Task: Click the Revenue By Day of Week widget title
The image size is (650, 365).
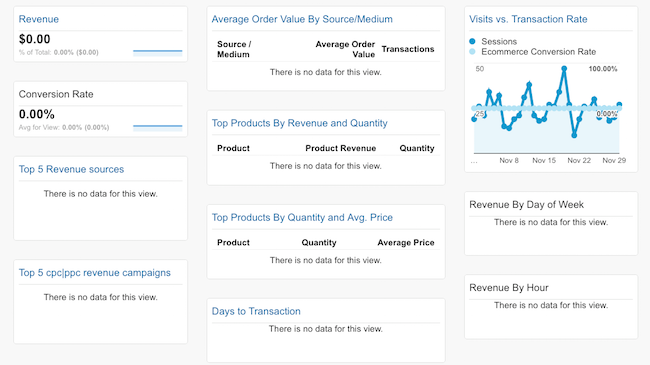Action: (526, 204)
